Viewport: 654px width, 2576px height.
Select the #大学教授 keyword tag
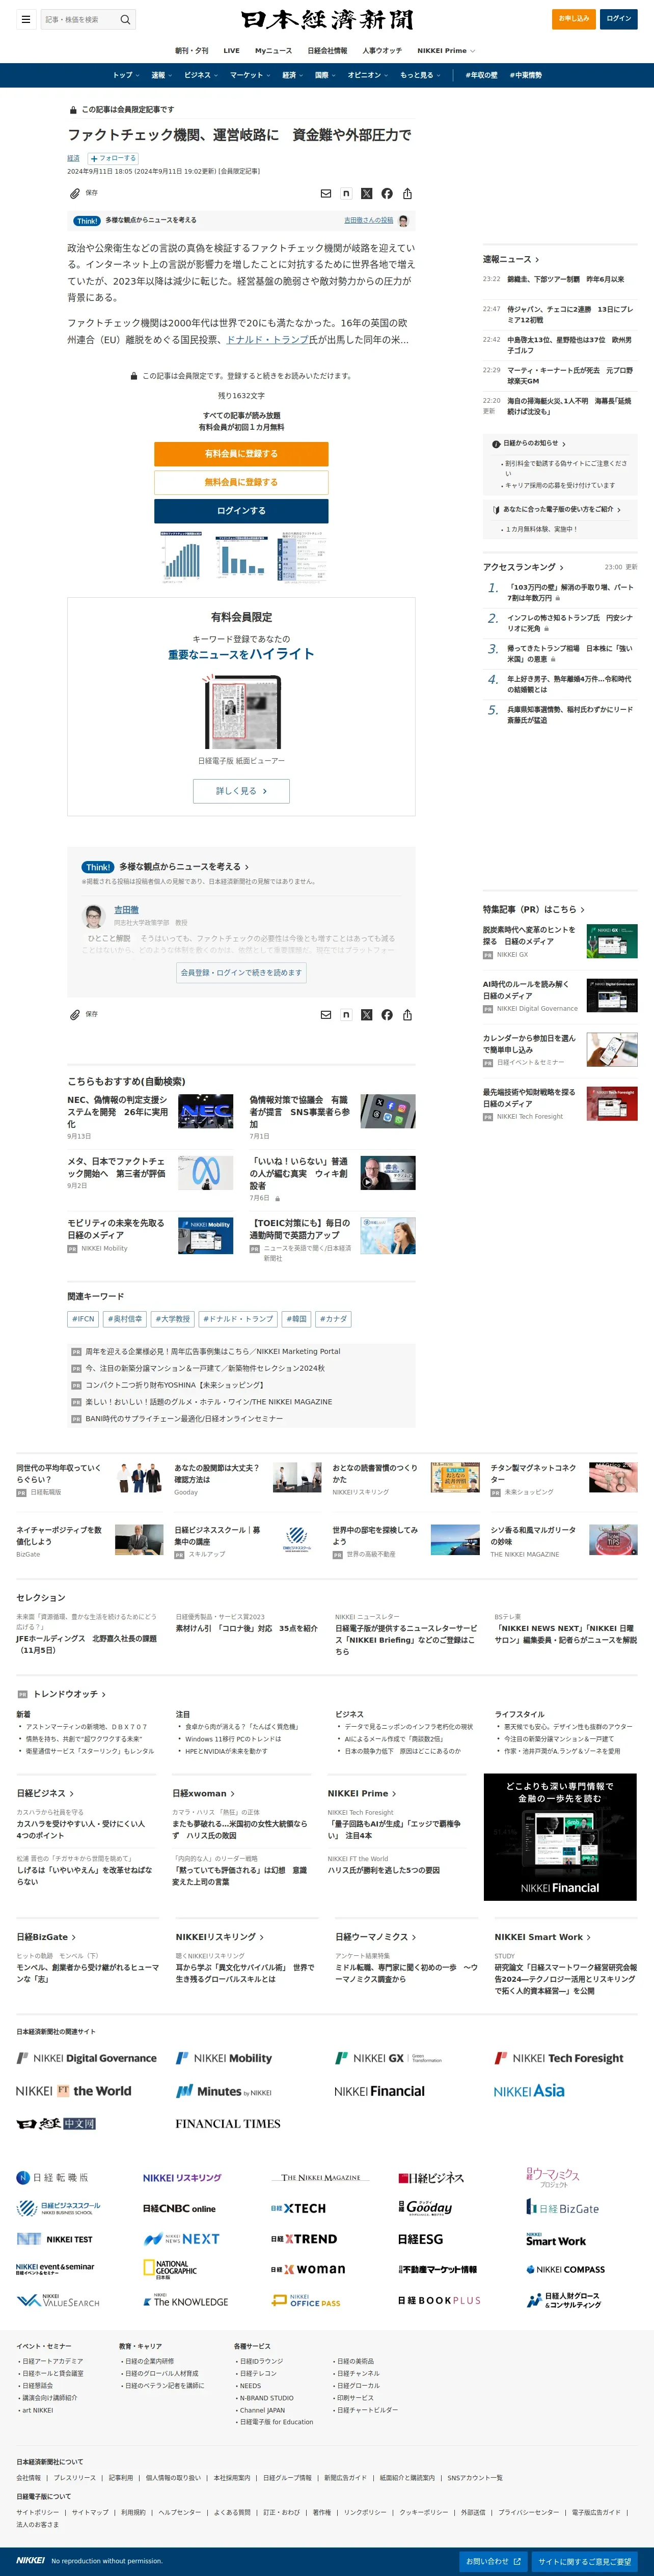tap(173, 1319)
